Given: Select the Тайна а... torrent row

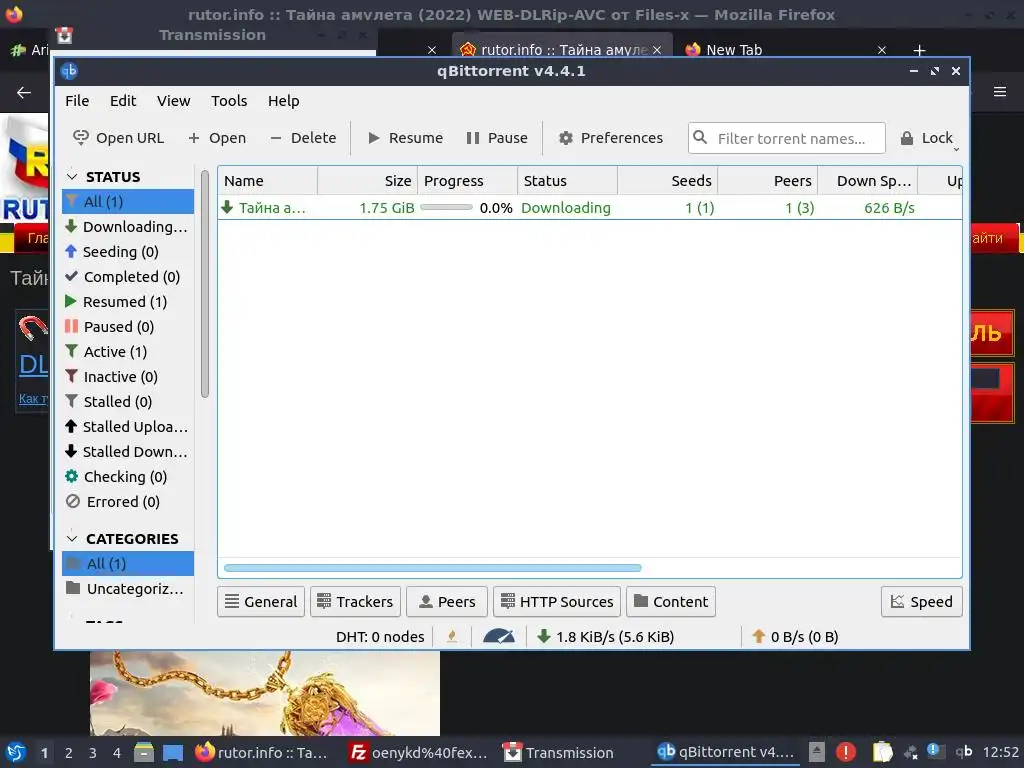Looking at the screenshot, I should [590, 208].
